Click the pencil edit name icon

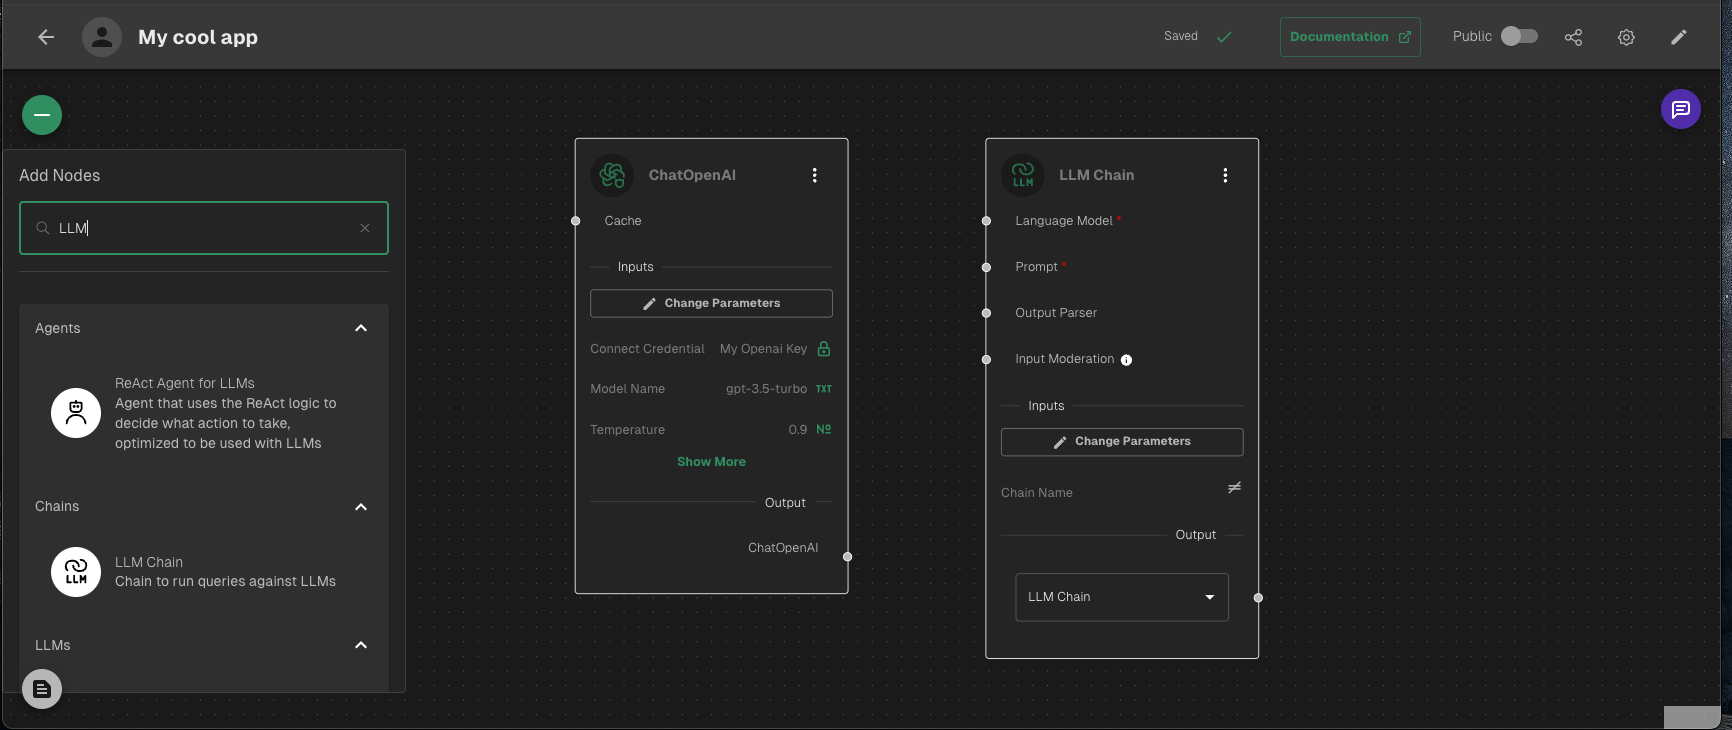click(x=1679, y=37)
